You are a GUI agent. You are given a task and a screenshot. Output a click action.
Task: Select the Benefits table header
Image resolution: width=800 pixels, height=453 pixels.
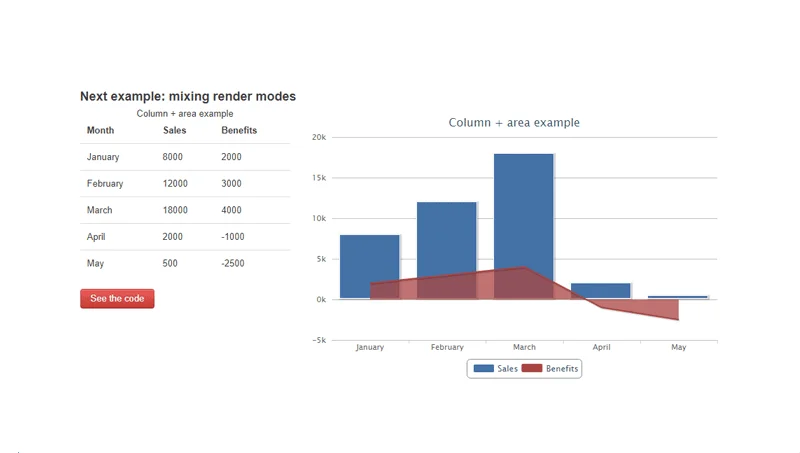[x=239, y=131]
